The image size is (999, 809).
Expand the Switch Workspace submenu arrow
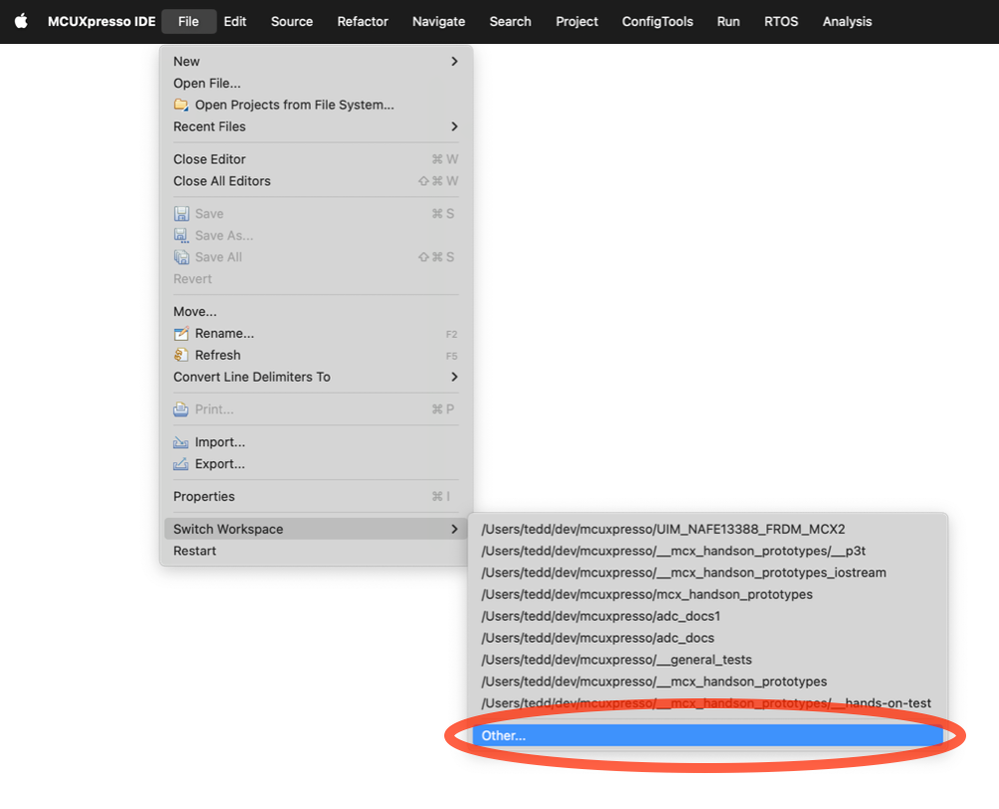454,529
